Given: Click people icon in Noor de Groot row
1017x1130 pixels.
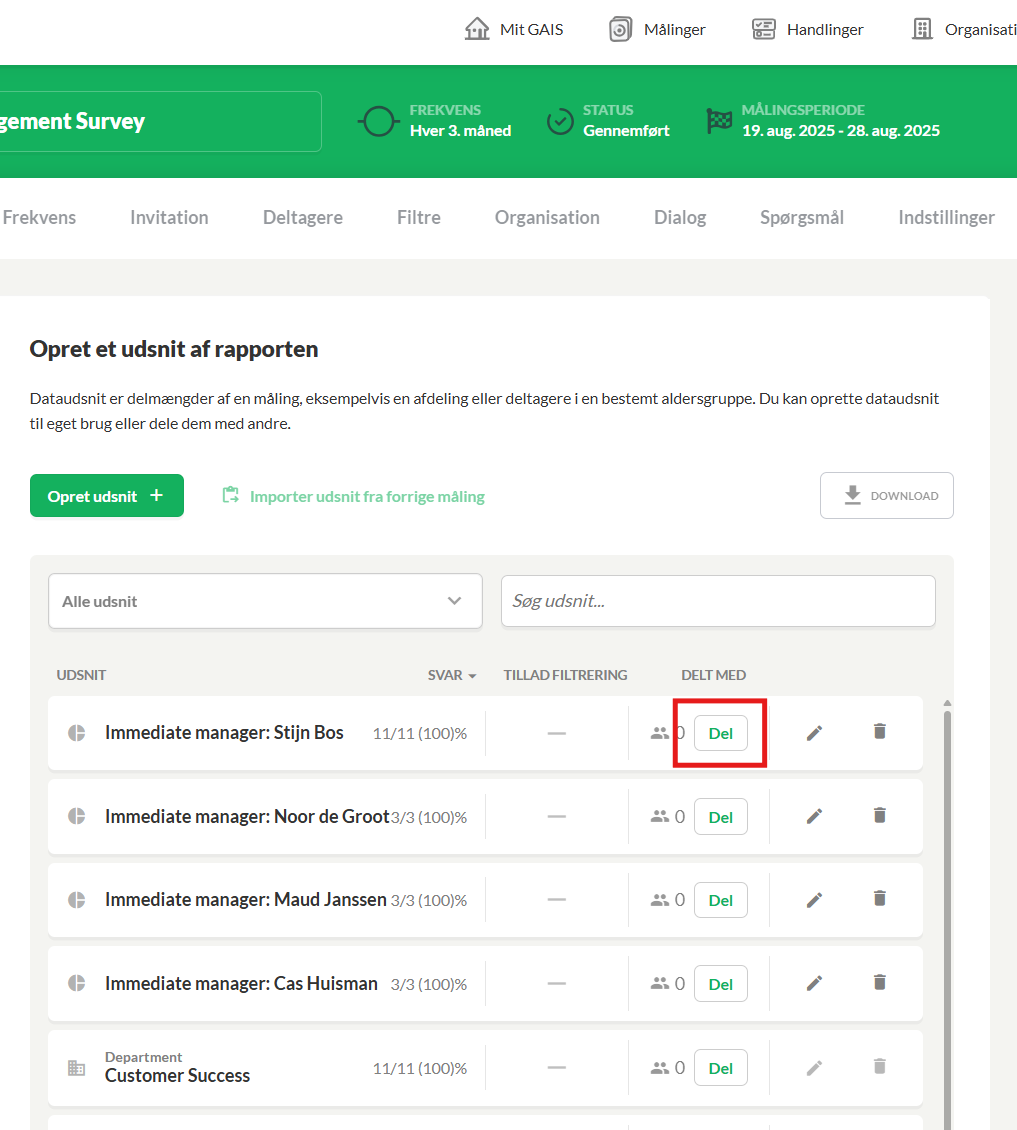Looking at the screenshot, I should tap(660, 817).
